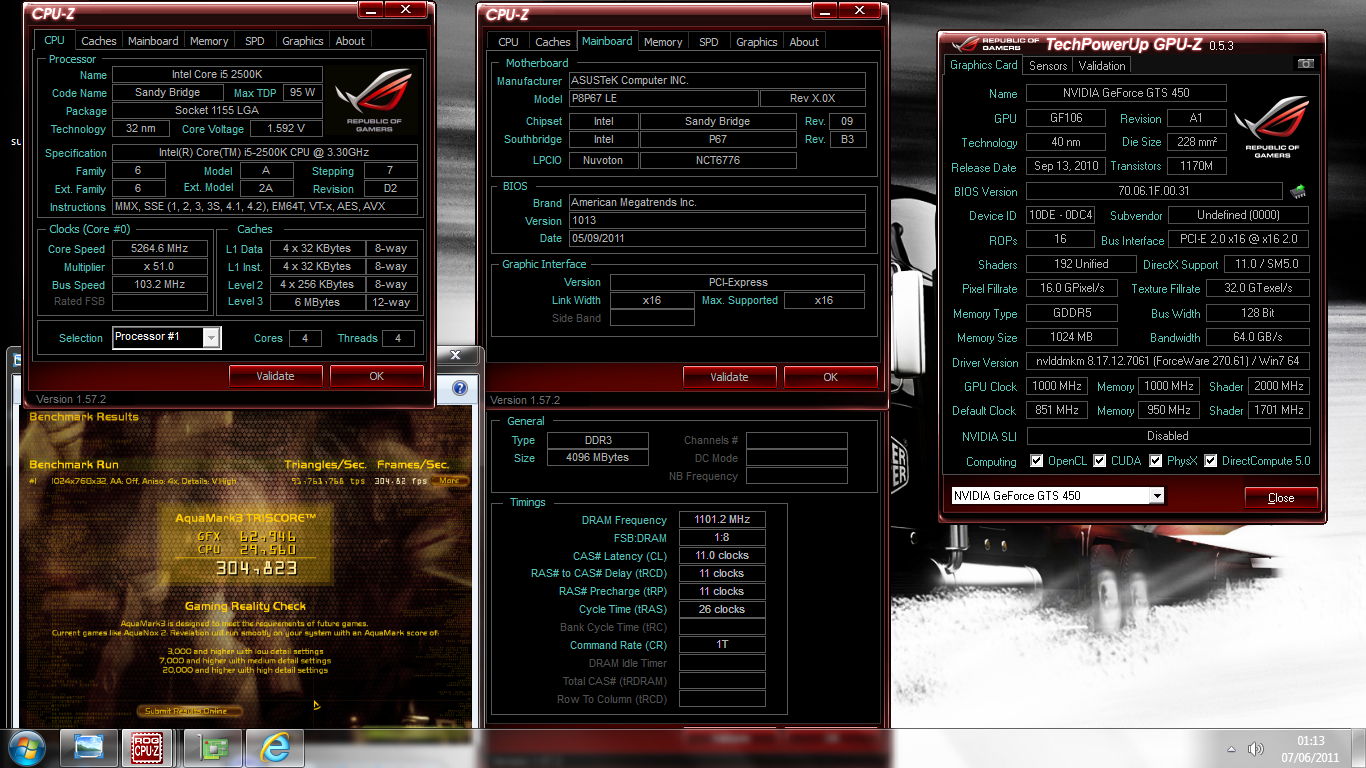
Task: Click OK in the left CPU-Z window
Action: pos(377,376)
